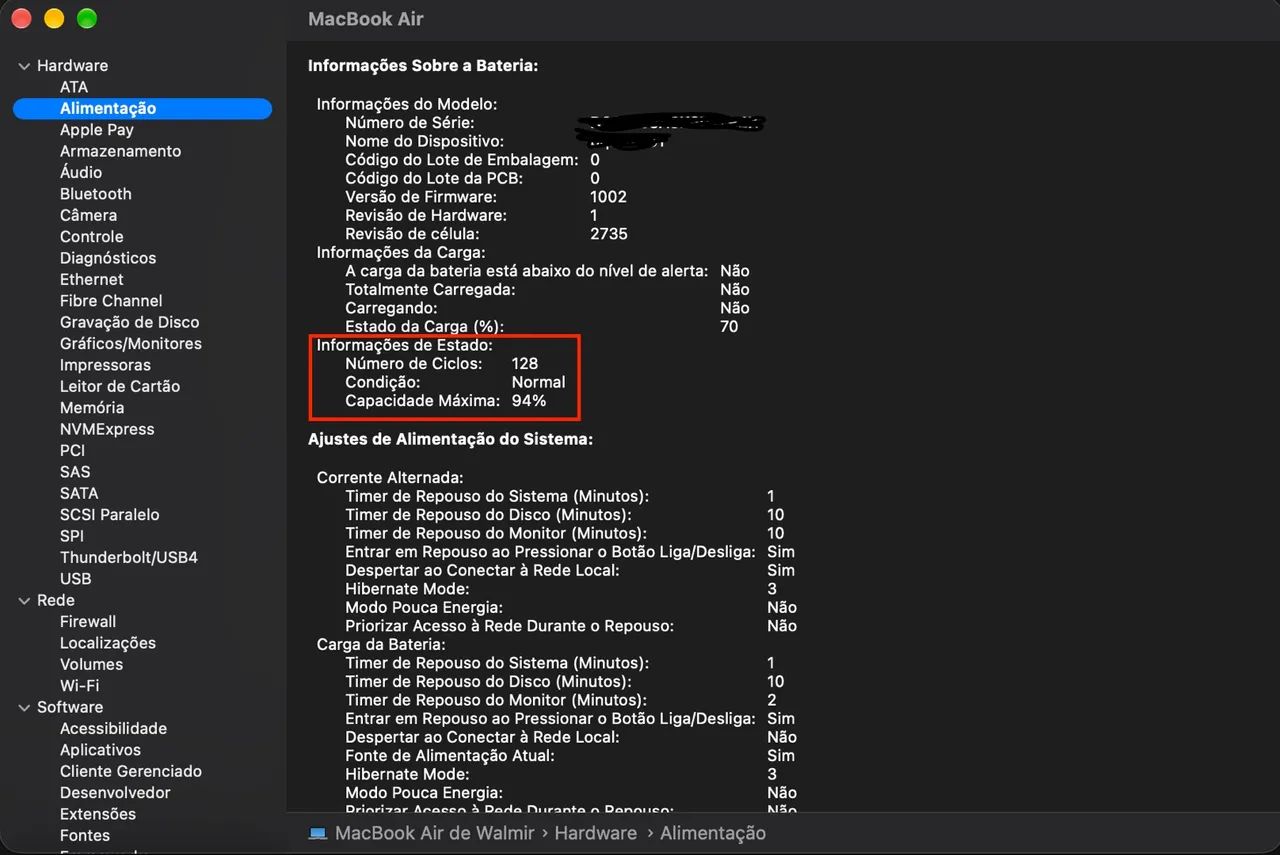Image resolution: width=1280 pixels, height=855 pixels.
Task: Select Acessibilidade under Software
Action: click(114, 729)
